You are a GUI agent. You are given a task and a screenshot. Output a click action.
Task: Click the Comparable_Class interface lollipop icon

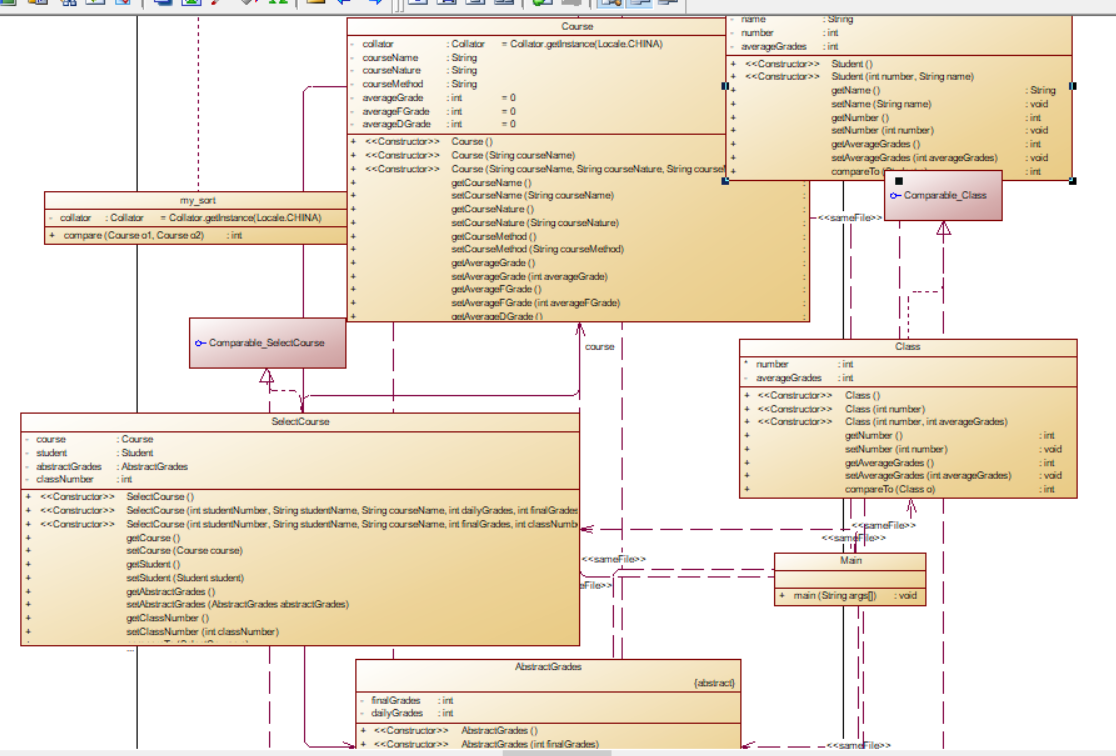pyautogui.click(x=895, y=196)
